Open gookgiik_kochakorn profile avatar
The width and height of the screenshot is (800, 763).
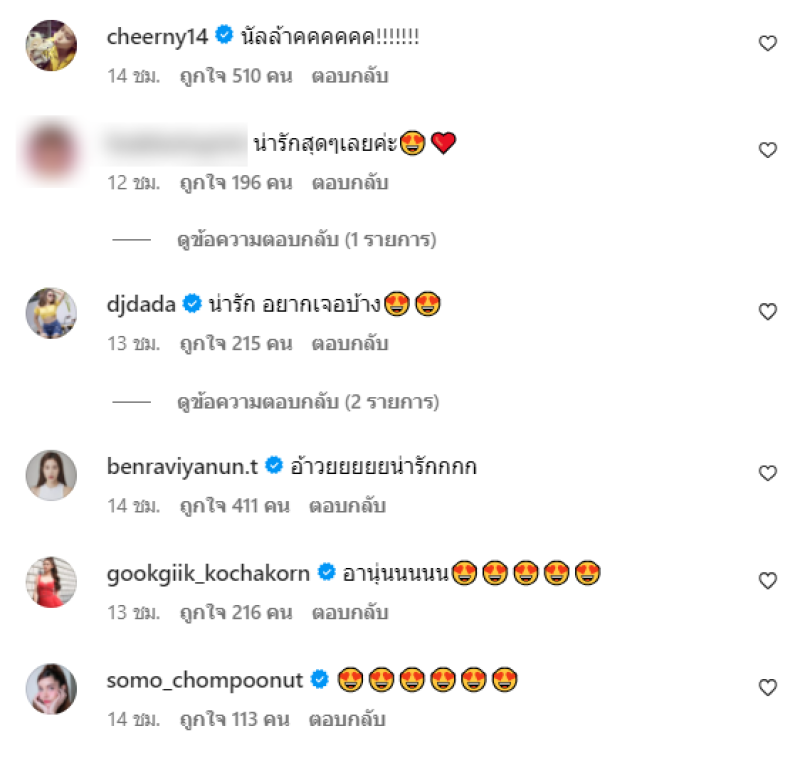coord(51,582)
